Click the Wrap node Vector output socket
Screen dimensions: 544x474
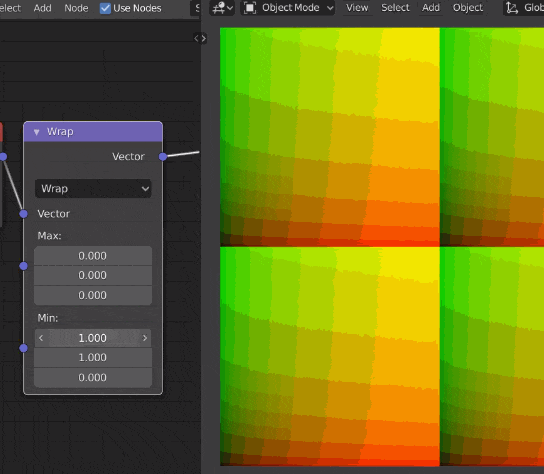coord(163,157)
